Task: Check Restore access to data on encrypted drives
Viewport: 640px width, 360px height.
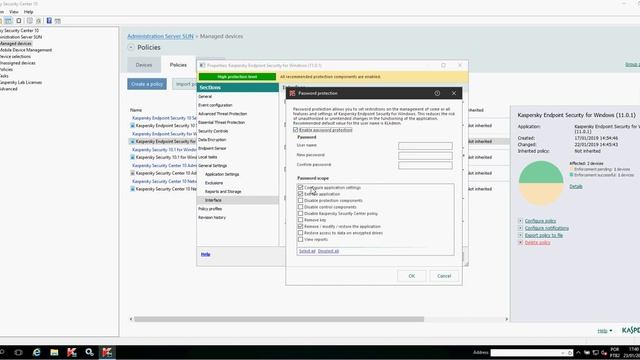Action: pos(300,233)
